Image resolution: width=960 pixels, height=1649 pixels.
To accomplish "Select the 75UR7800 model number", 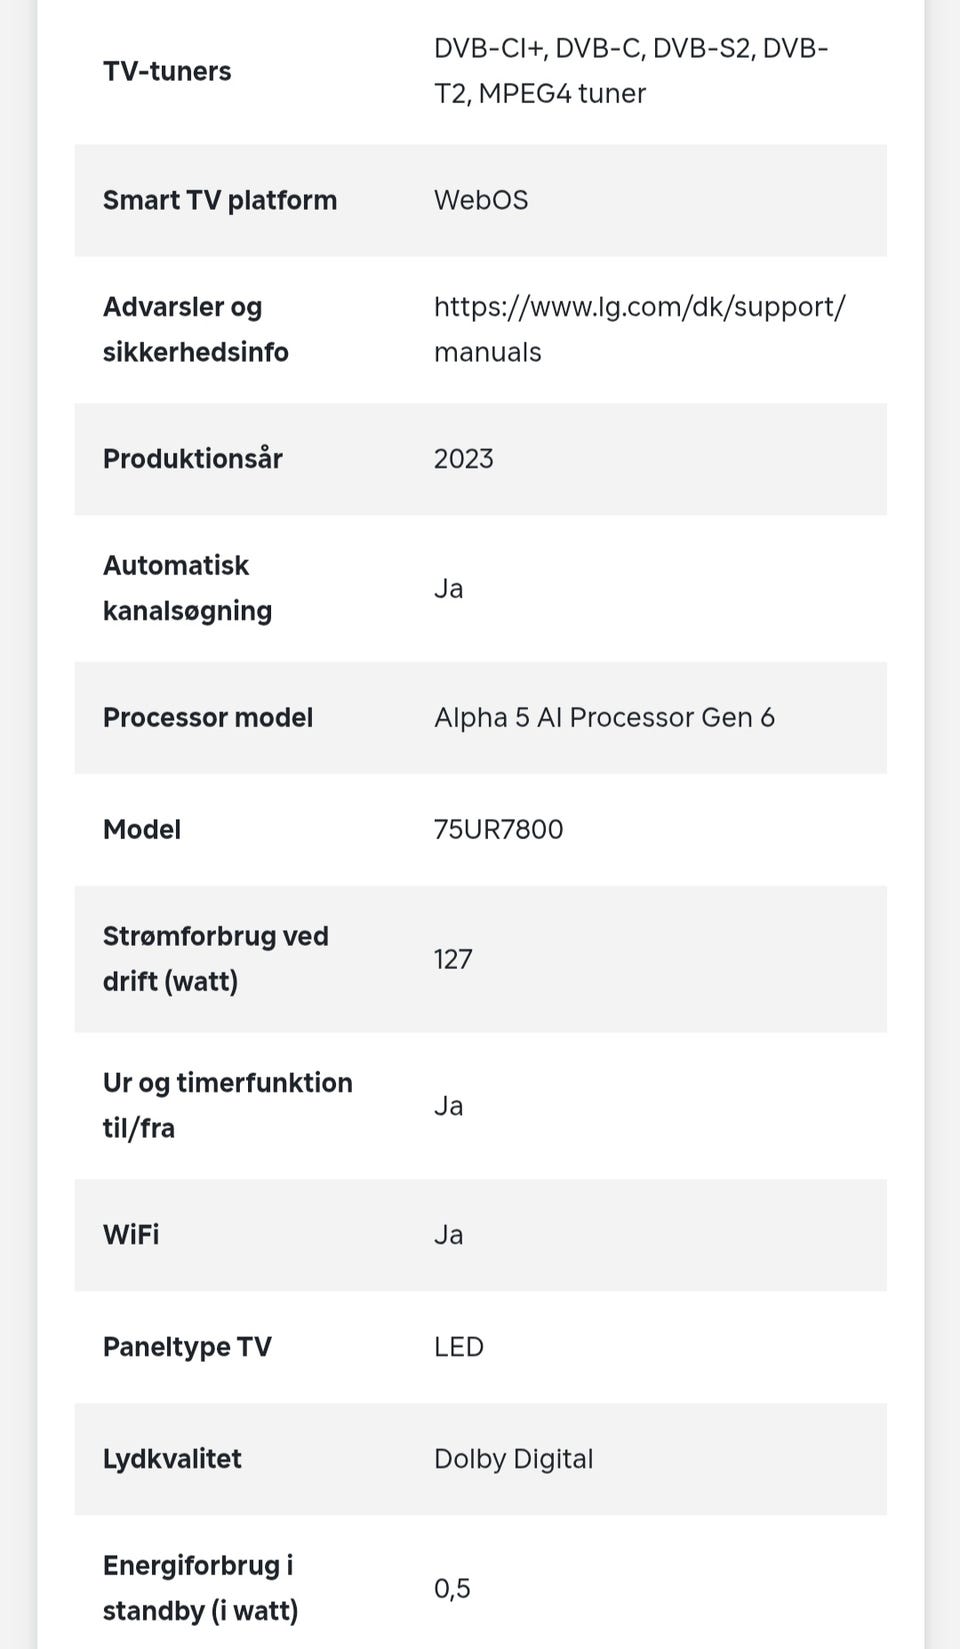I will click(x=499, y=829).
